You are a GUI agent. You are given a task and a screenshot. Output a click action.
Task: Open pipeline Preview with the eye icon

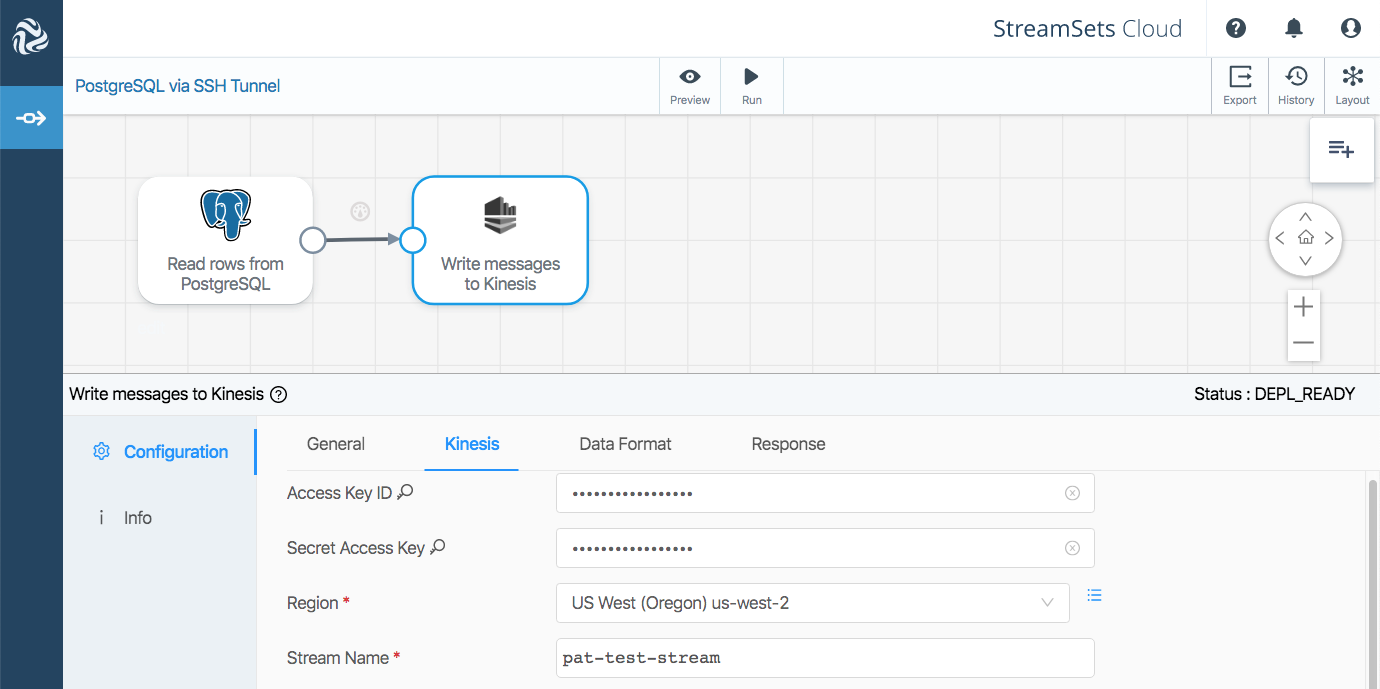coord(689,85)
